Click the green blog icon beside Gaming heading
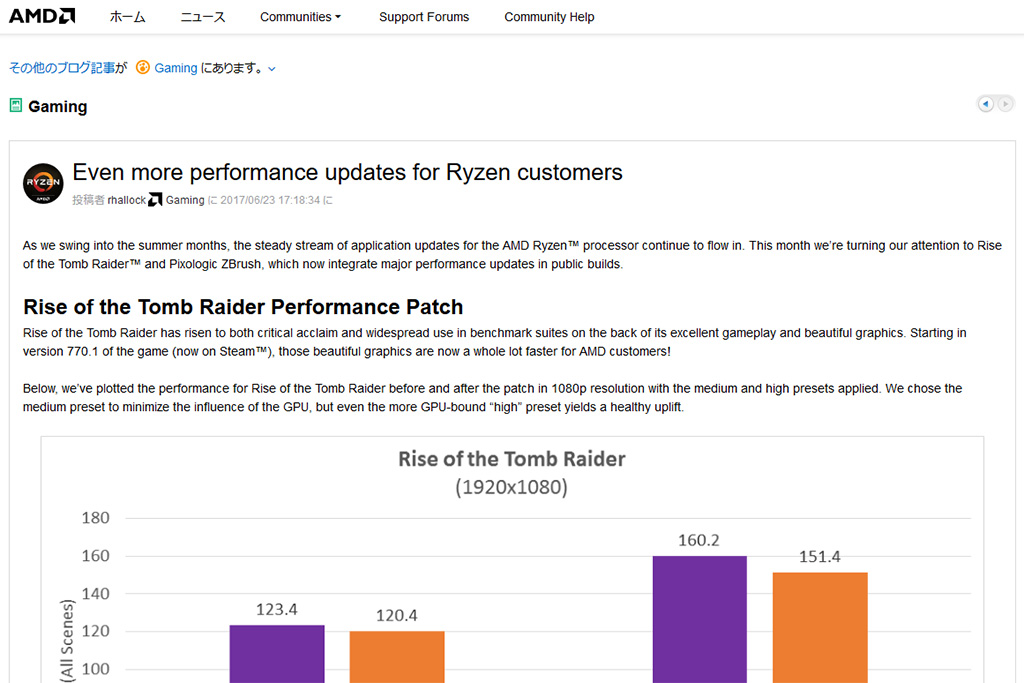The image size is (1024, 683). (15, 105)
